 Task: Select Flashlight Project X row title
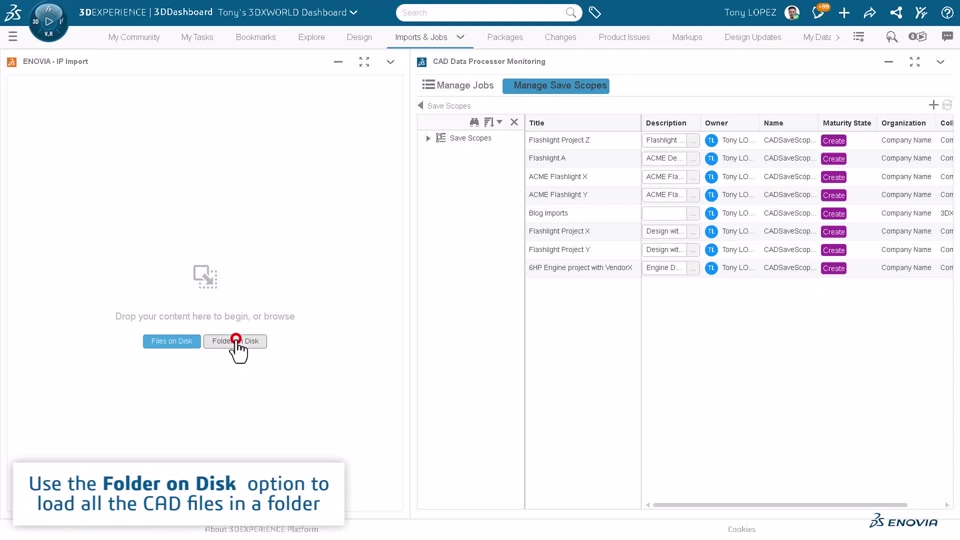coord(559,231)
